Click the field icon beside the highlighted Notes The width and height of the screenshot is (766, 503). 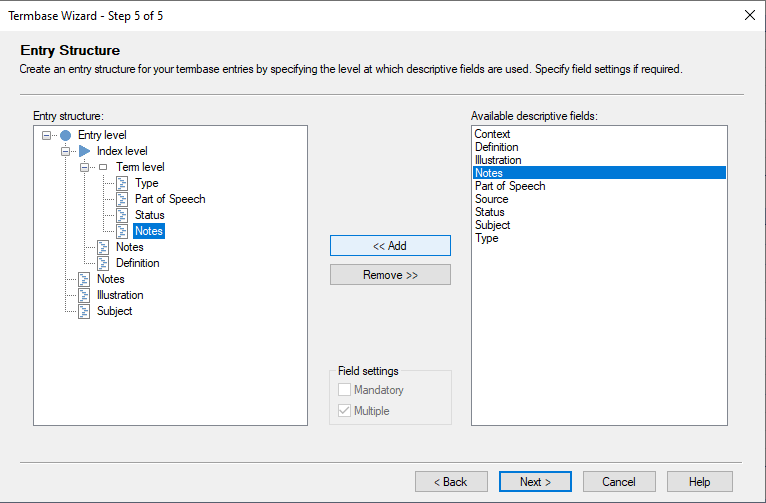[x=122, y=231]
